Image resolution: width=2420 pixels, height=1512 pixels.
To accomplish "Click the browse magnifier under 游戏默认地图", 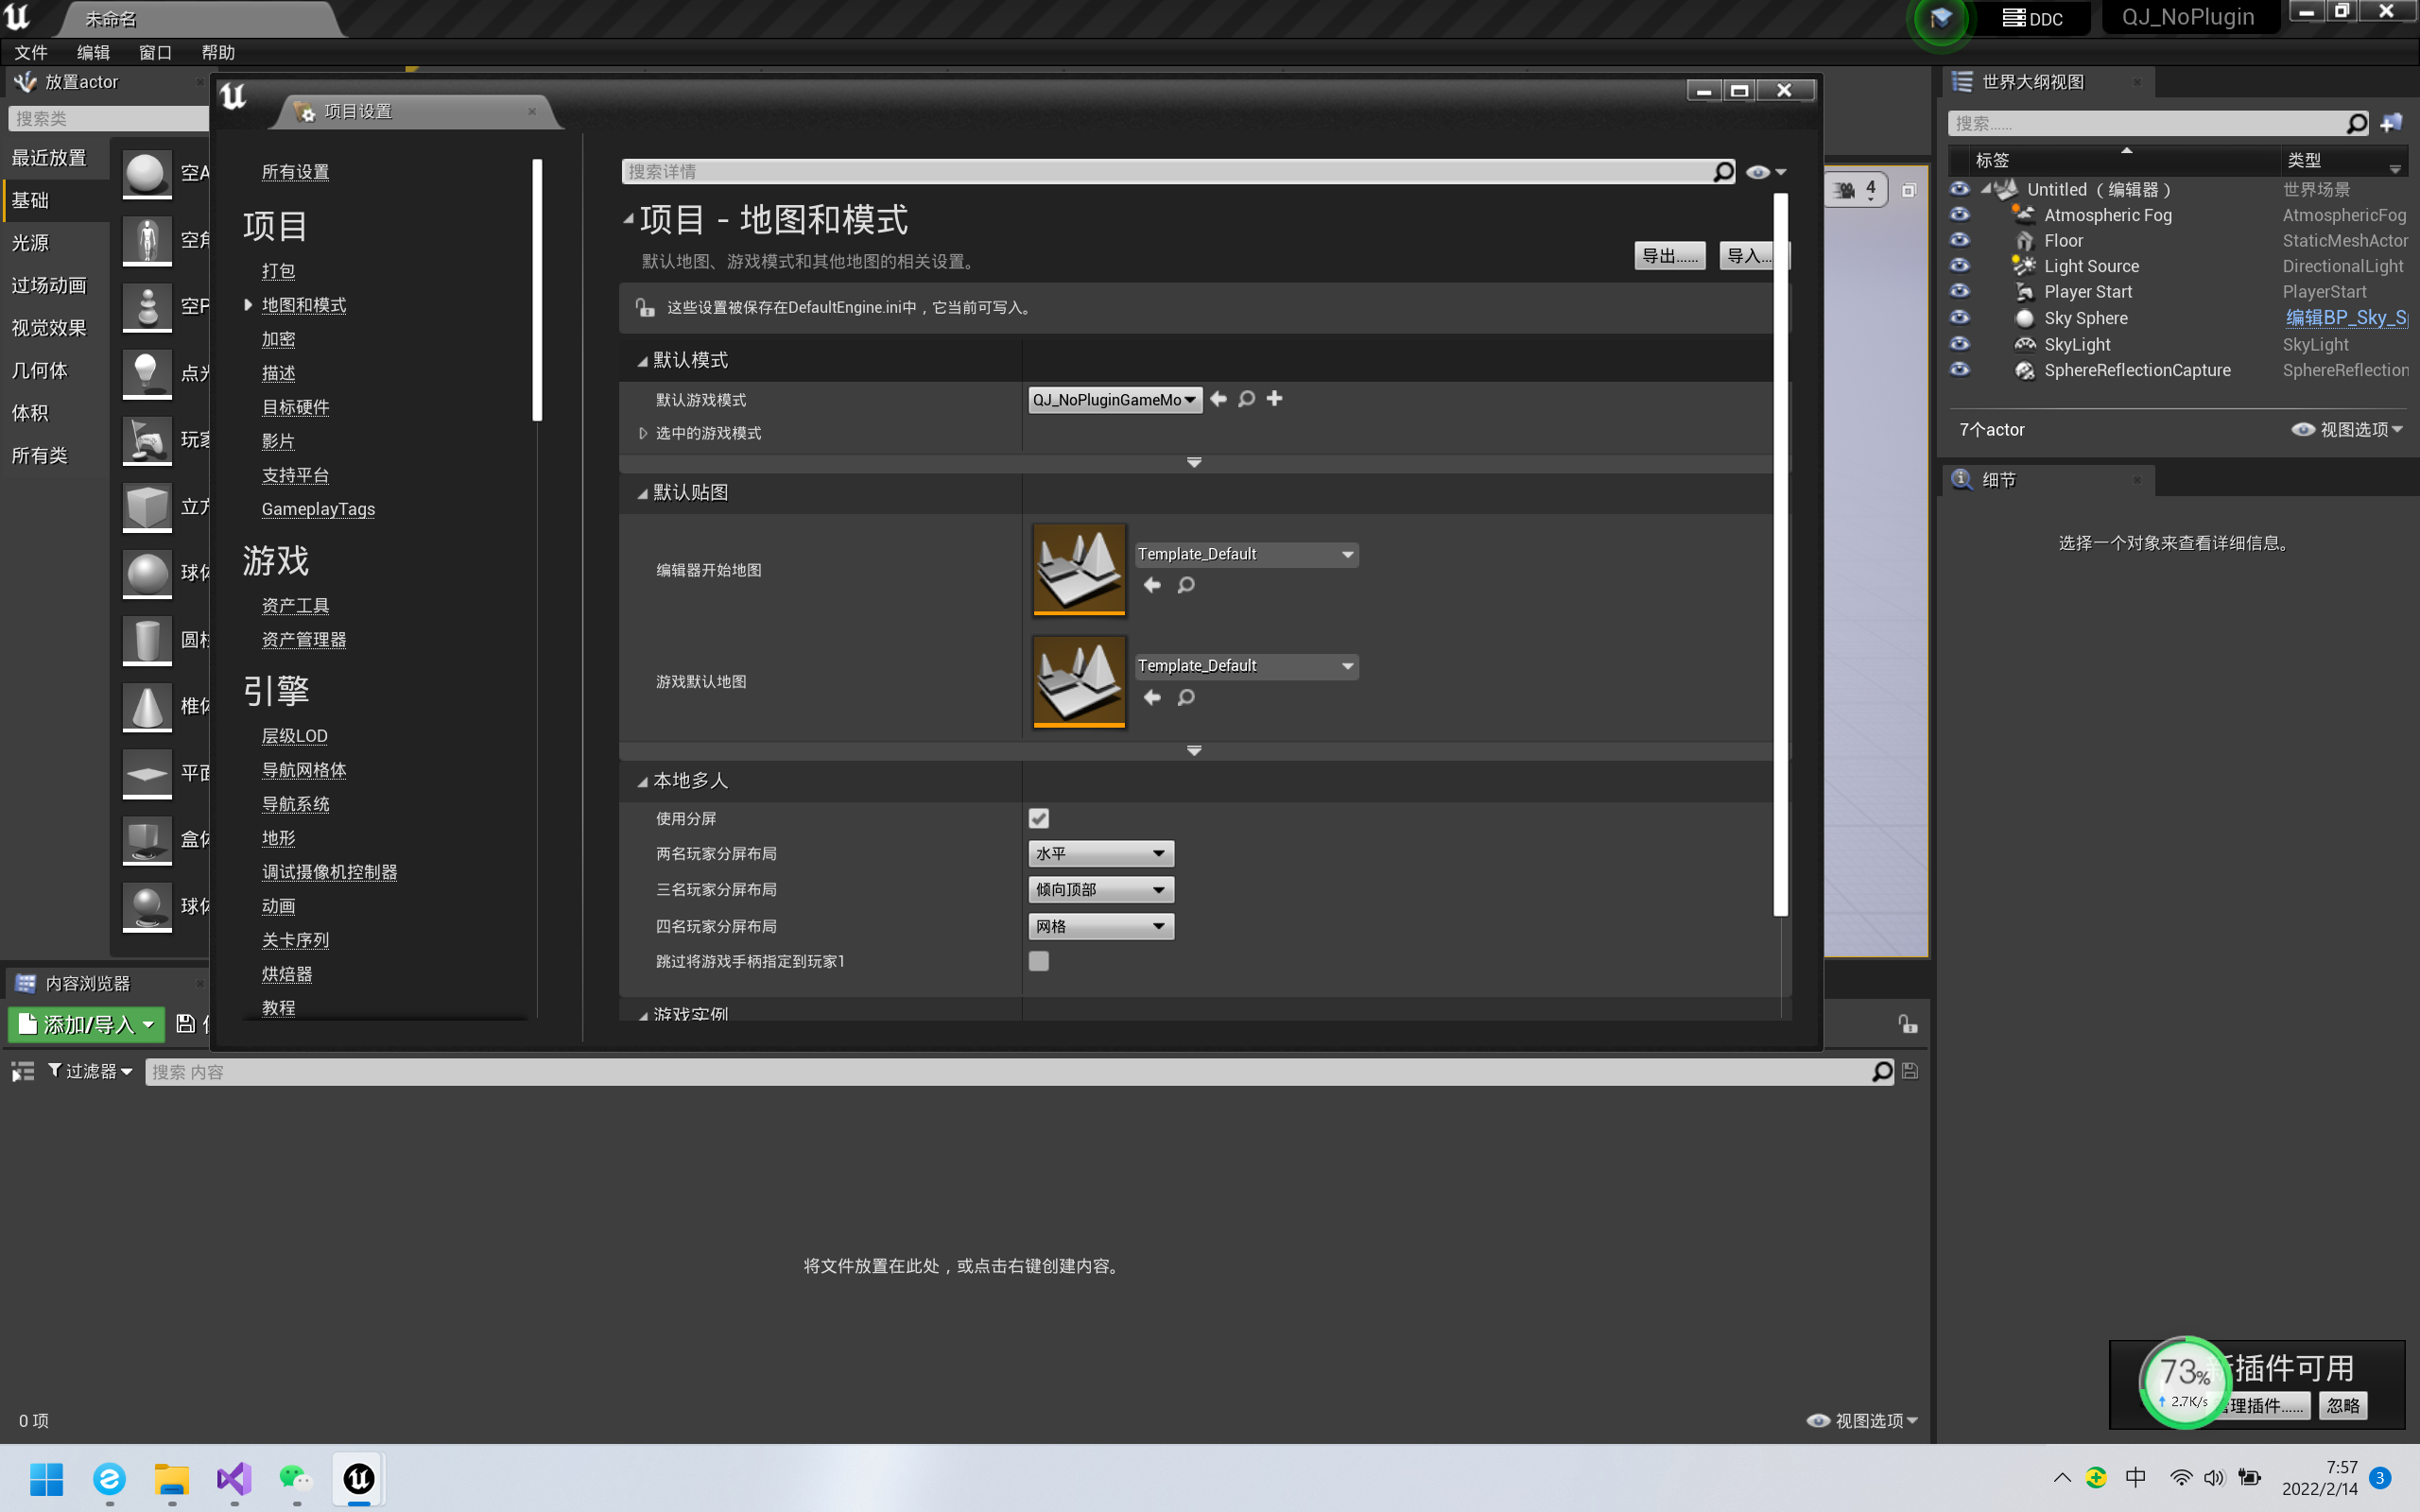I will coord(1185,697).
